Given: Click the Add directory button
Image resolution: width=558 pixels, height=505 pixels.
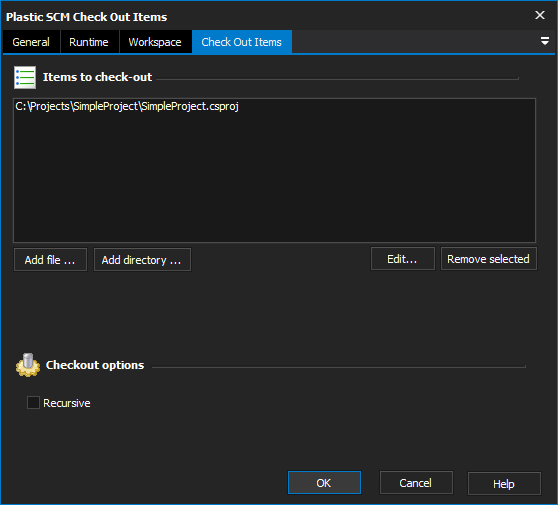Looking at the screenshot, I should point(142,260).
